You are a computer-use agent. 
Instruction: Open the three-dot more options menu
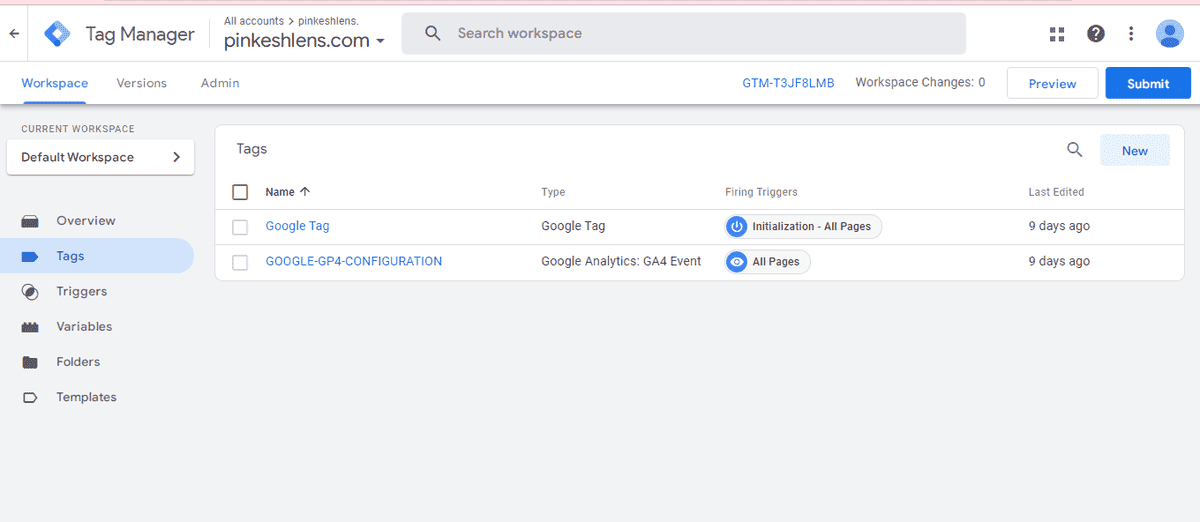(1131, 34)
